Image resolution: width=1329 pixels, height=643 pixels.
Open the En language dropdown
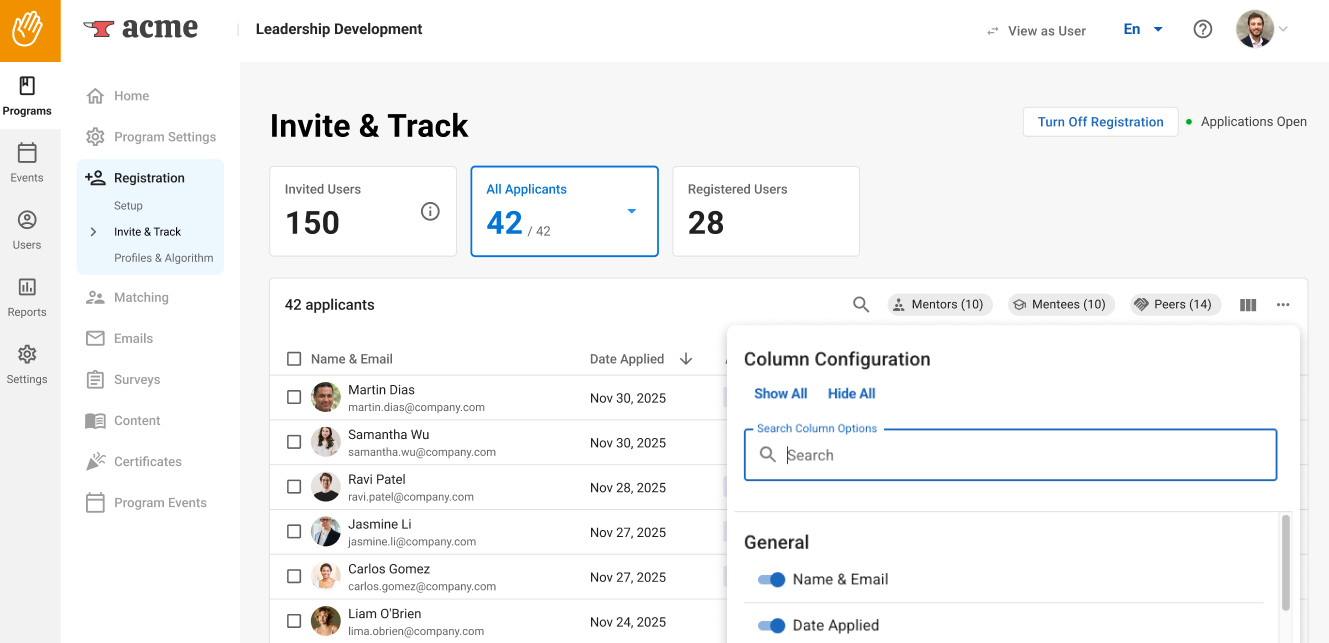[1142, 30]
